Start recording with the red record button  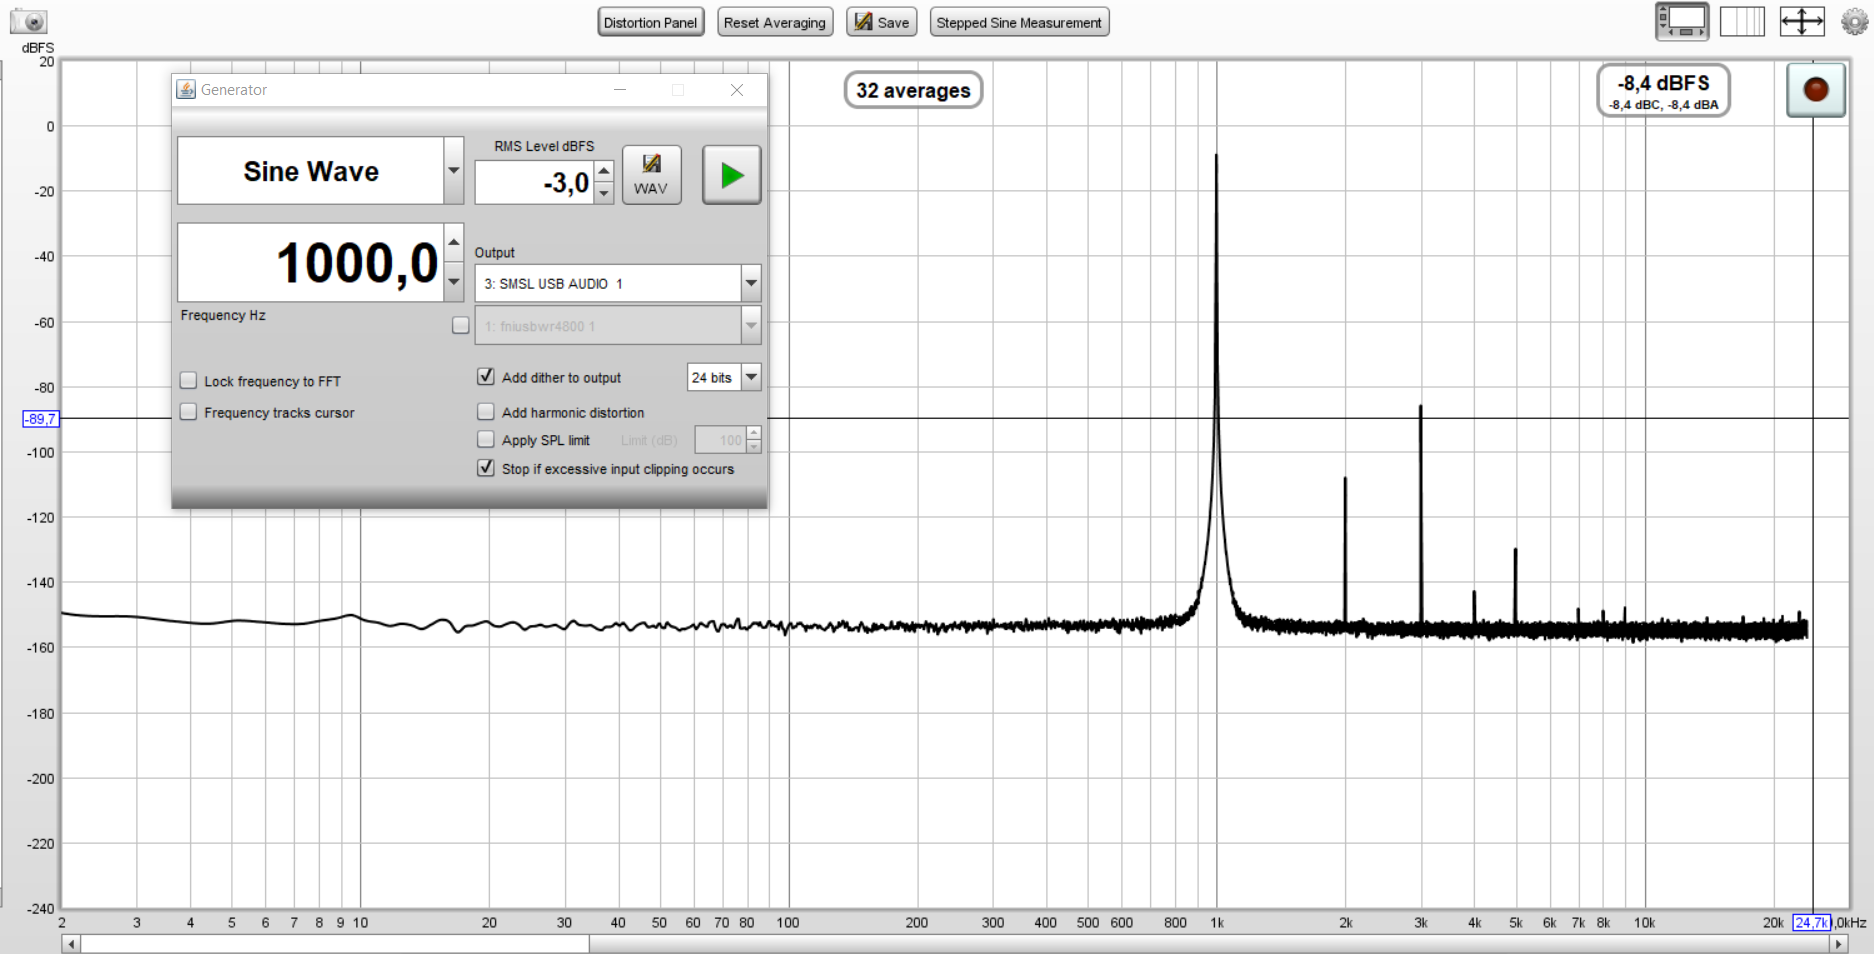[x=1816, y=89]
